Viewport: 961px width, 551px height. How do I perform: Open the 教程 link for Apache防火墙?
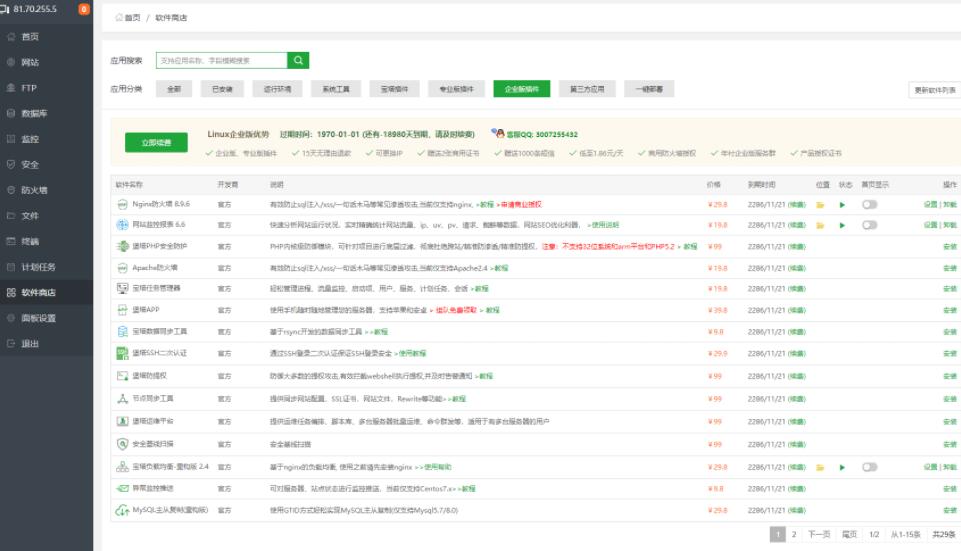click(x=501, y=268)
